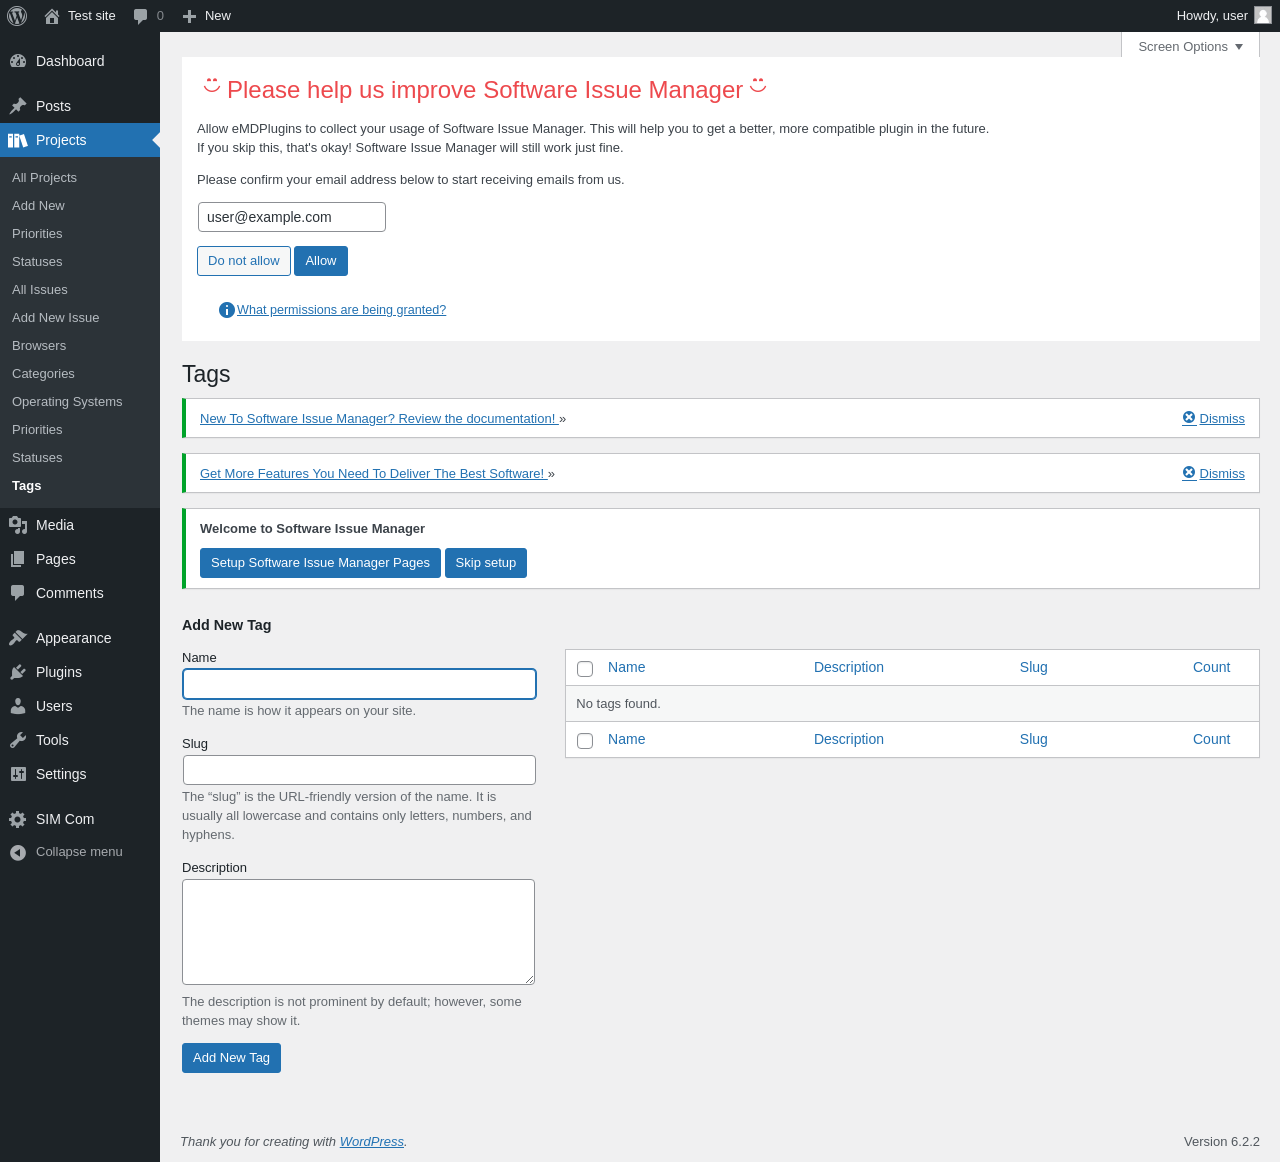Open All Issues submenu item
Screen dimensions: 1280x1162
[40, 290]
